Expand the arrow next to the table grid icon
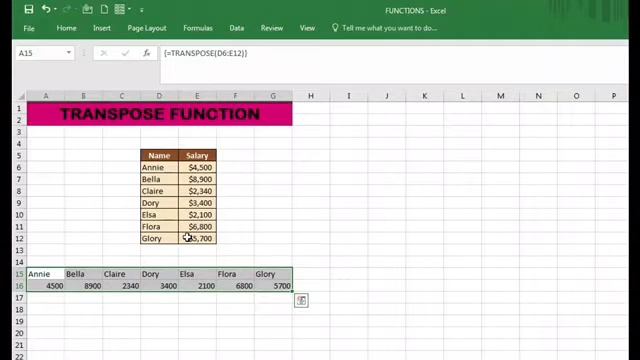The height and width of the screenshot is (360, 640). click(x=129, y=9)
